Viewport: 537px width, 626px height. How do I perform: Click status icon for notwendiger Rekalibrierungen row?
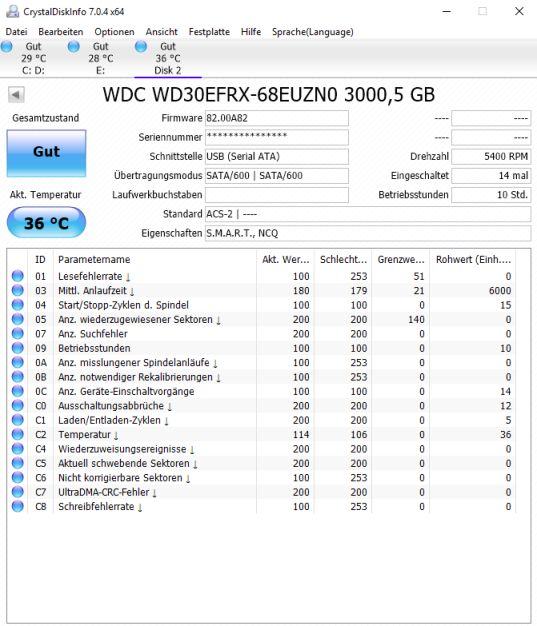point(18,376)
